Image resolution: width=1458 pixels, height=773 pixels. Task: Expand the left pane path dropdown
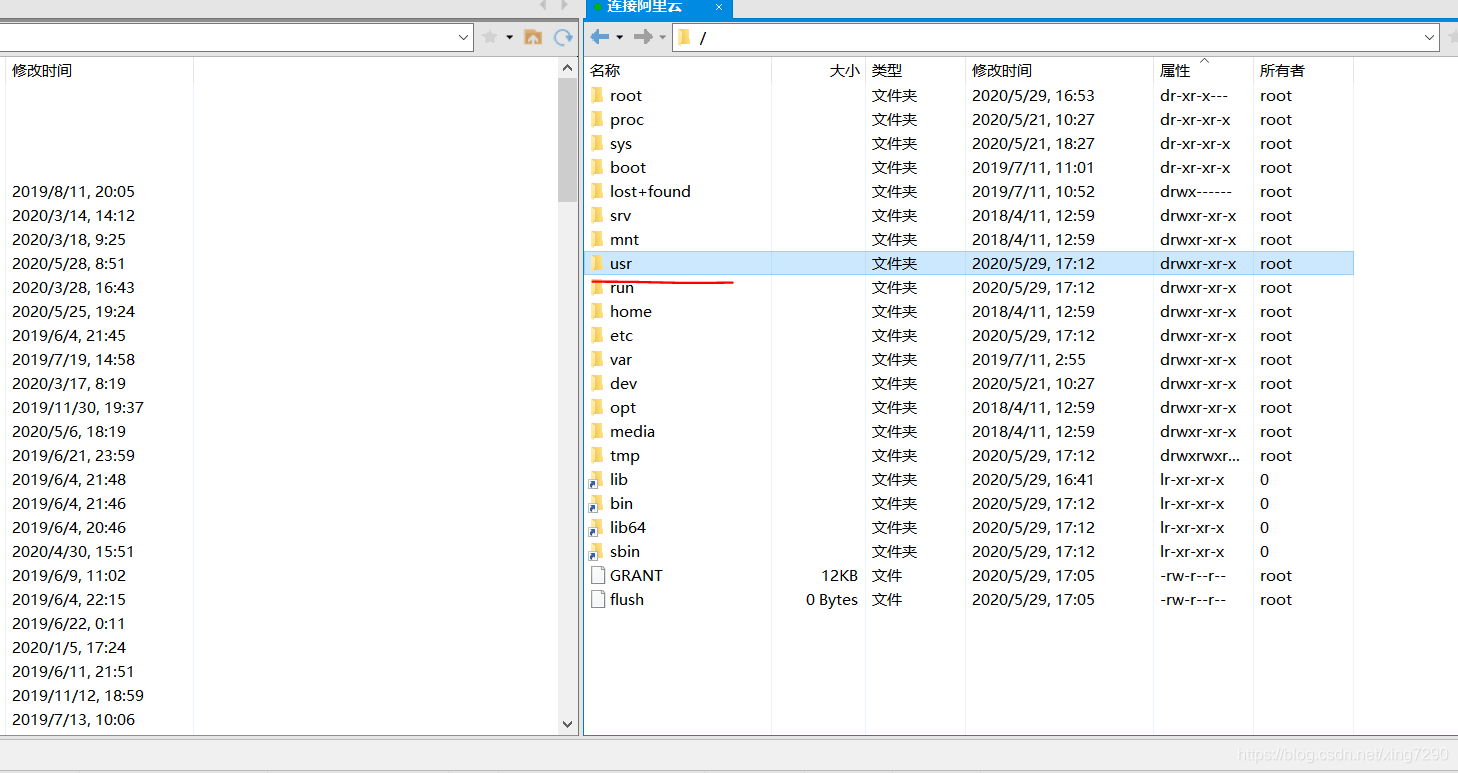[463, 38]
